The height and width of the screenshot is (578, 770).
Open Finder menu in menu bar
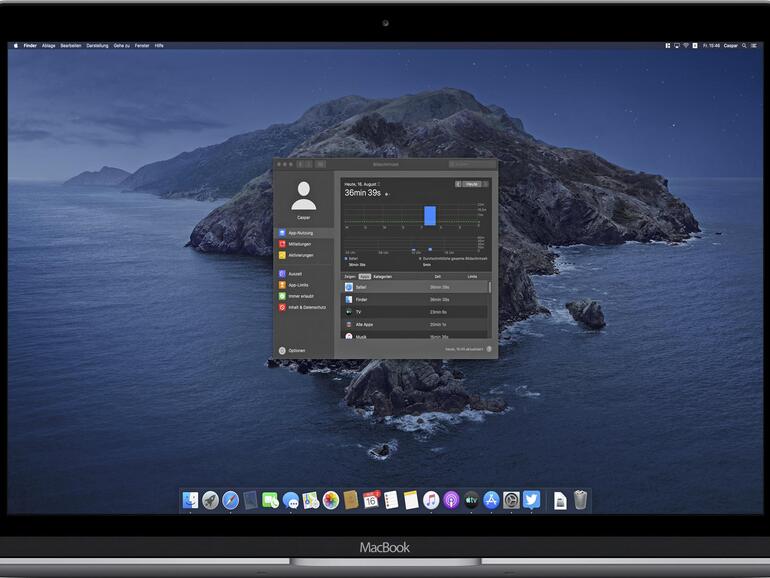[x=30, y=45]
